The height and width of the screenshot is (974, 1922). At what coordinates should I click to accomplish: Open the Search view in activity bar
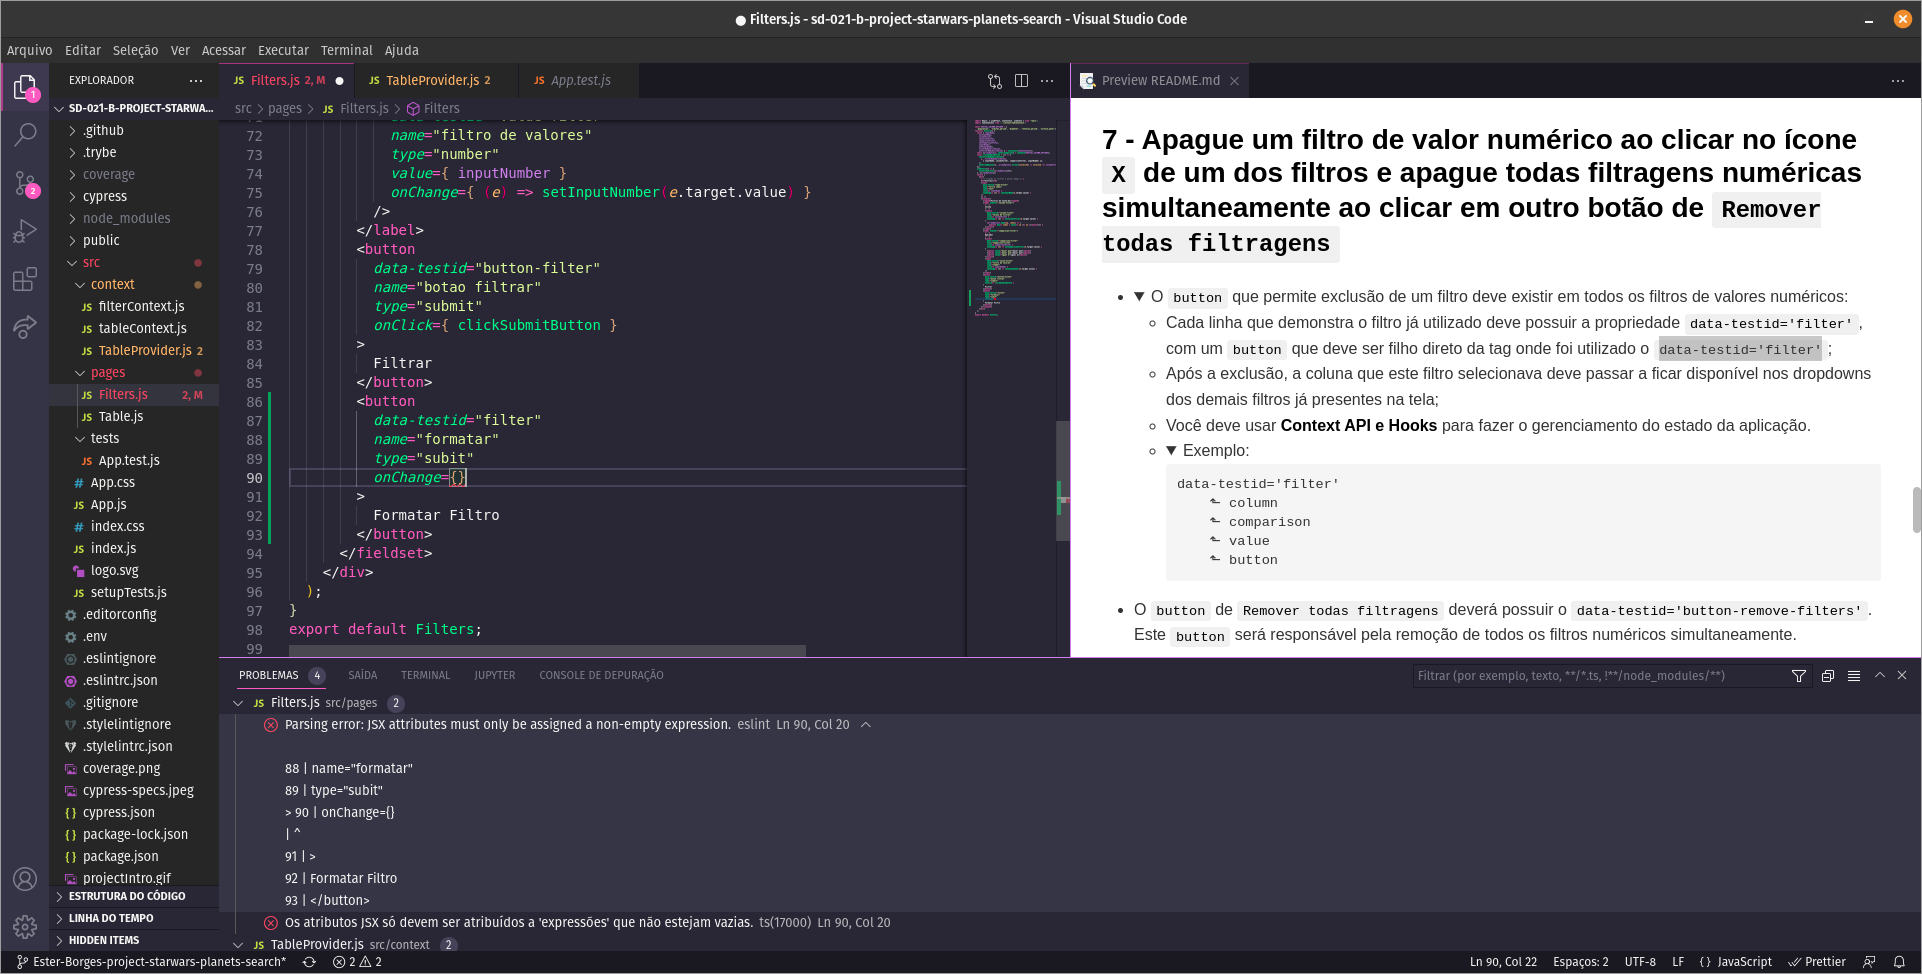tap(25, 134)
